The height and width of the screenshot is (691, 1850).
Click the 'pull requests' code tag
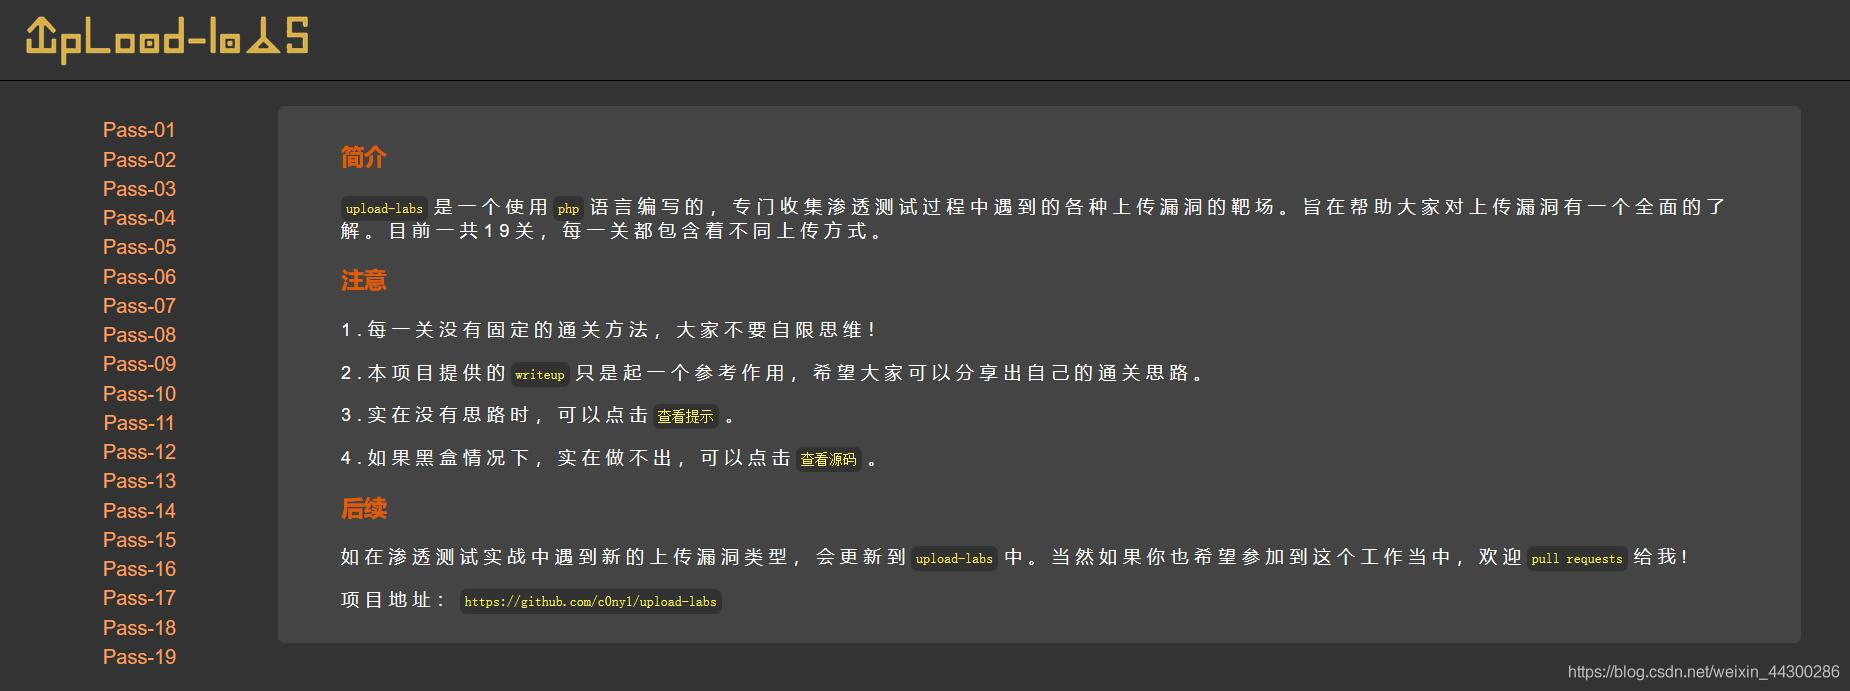click(x=1576, y=559)
